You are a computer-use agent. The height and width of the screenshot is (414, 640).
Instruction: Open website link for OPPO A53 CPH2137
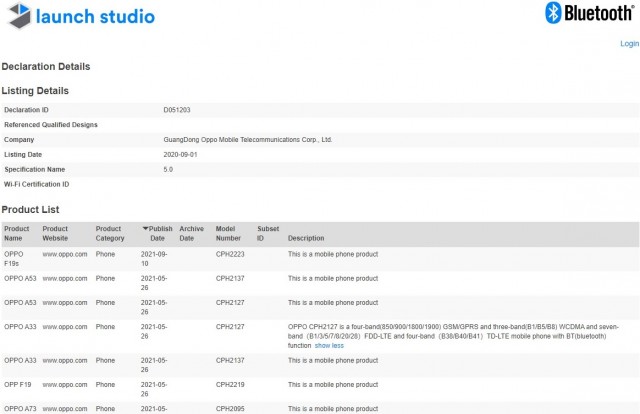(x=64, y=278)
